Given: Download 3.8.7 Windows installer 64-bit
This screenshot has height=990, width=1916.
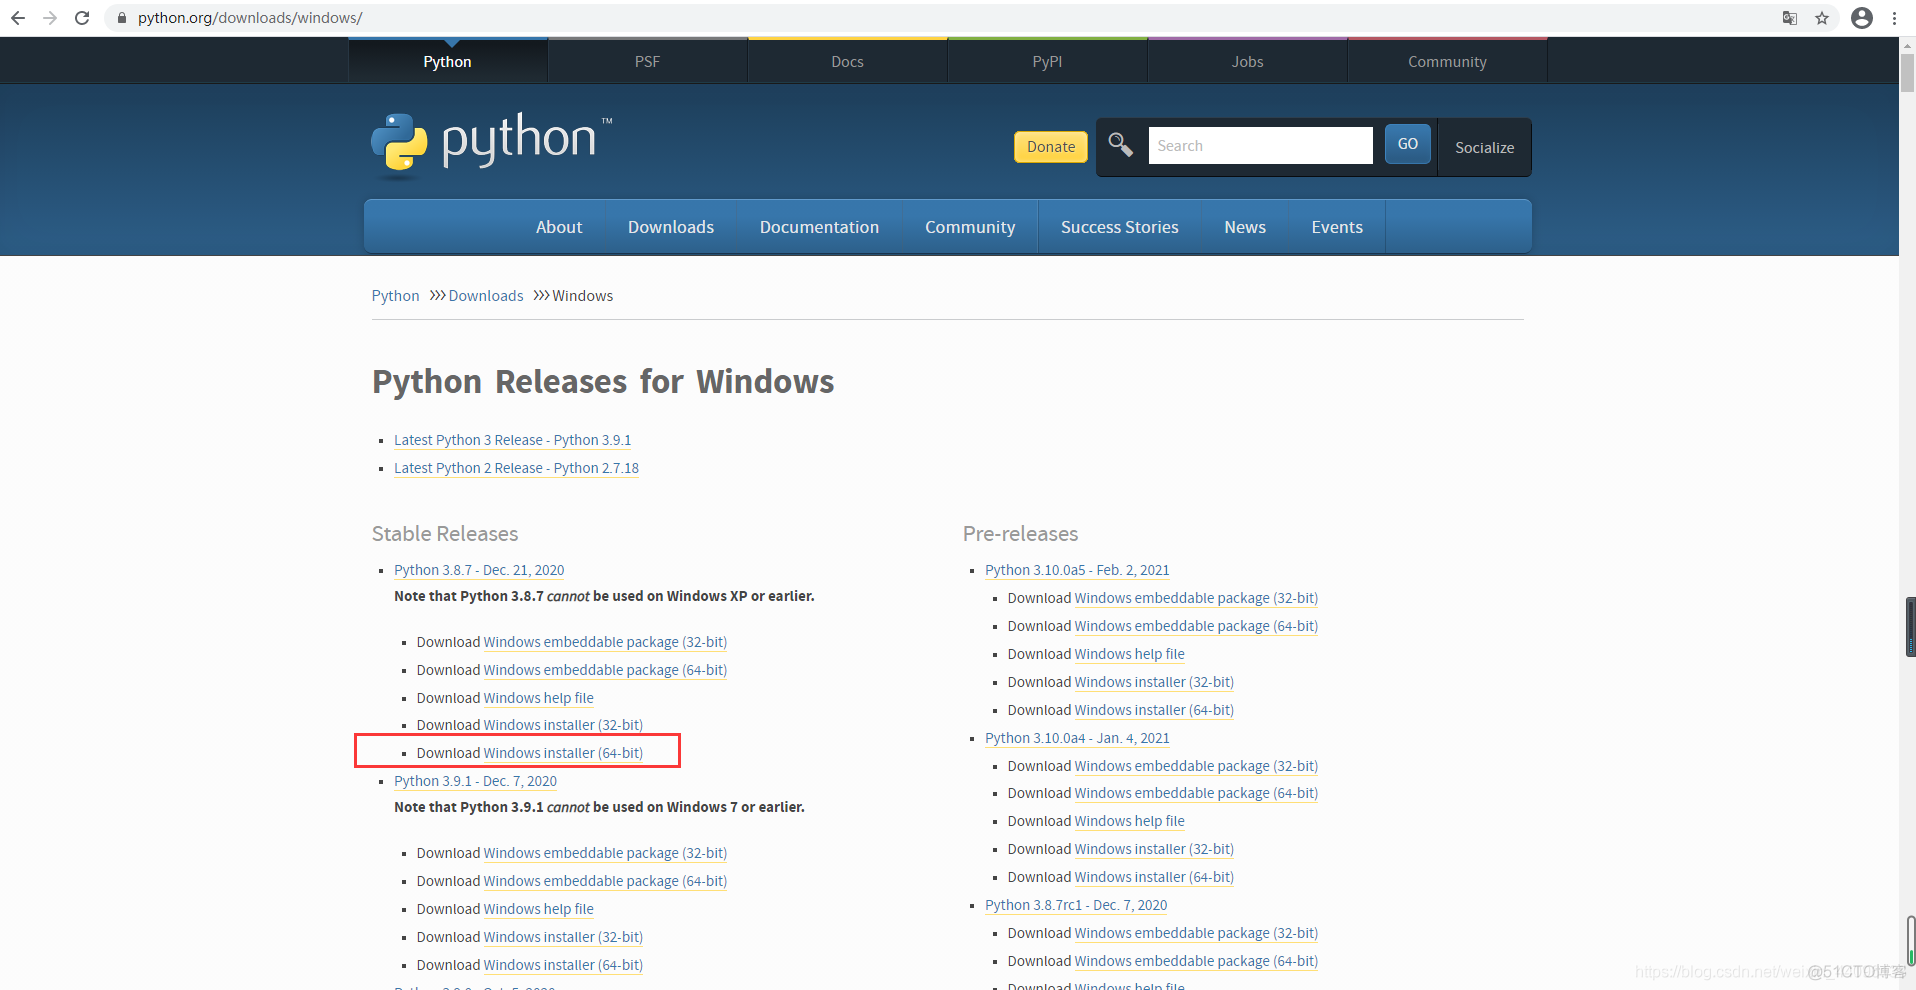Looking at the screenshot, I should [563, 753].
